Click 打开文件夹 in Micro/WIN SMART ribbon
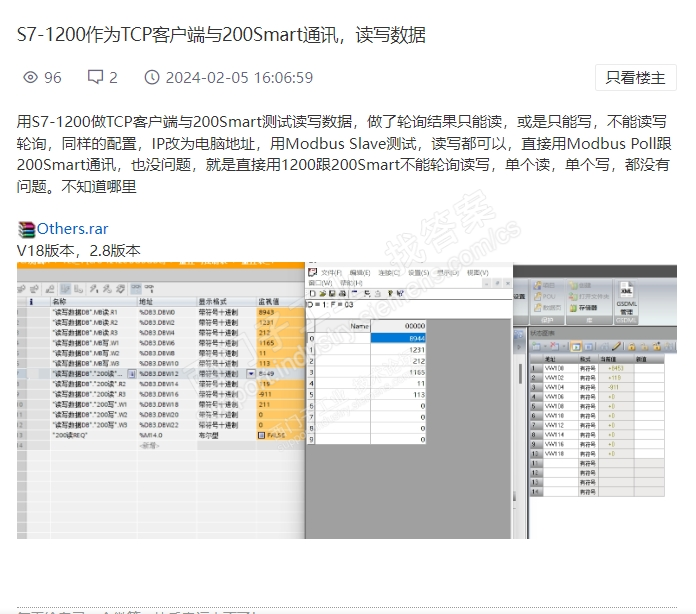This screenshot has width=696, height=614. [589, 296]
